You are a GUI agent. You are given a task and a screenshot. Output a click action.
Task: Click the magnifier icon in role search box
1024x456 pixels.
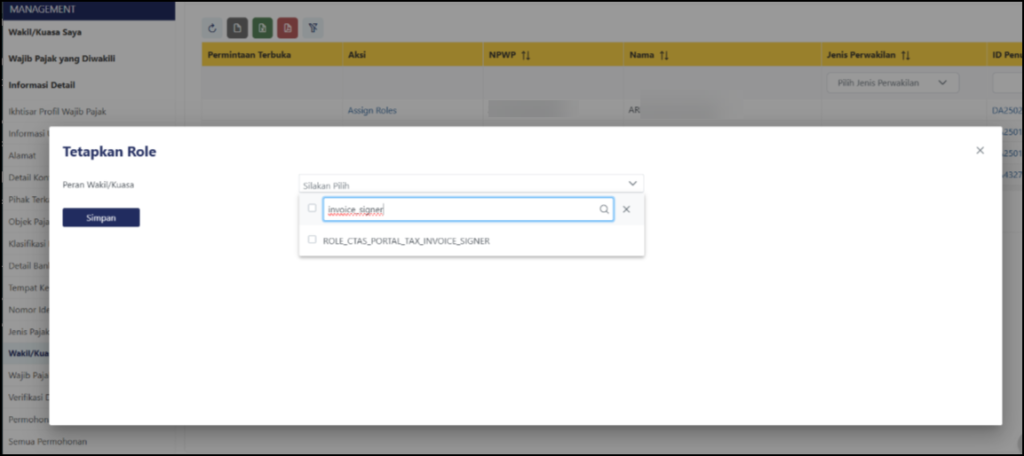pos(604,210)
